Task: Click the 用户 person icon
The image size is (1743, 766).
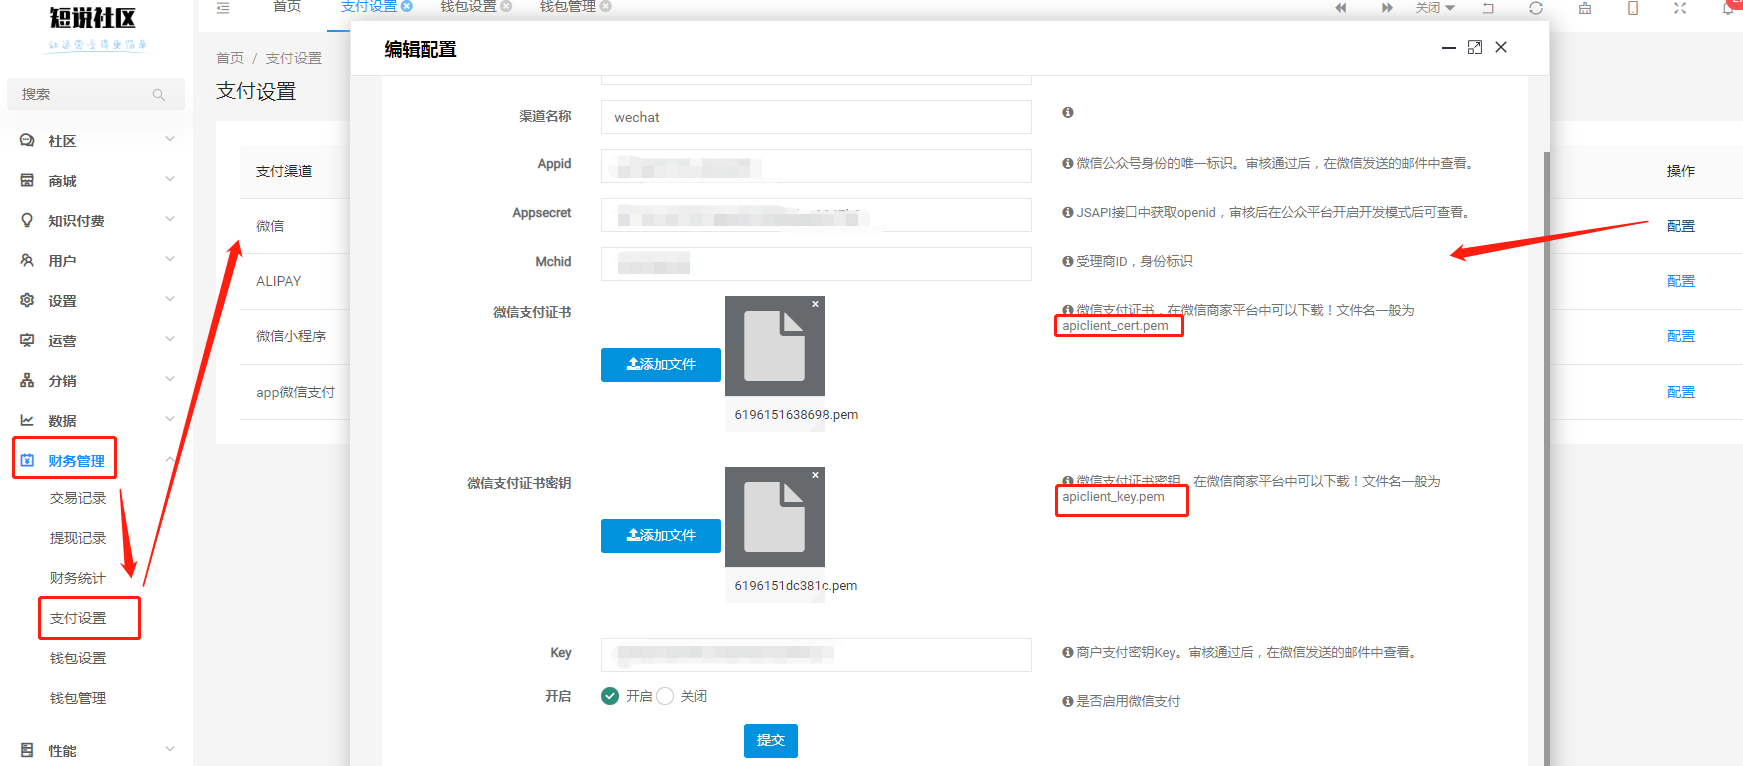Action: [27, 260]
